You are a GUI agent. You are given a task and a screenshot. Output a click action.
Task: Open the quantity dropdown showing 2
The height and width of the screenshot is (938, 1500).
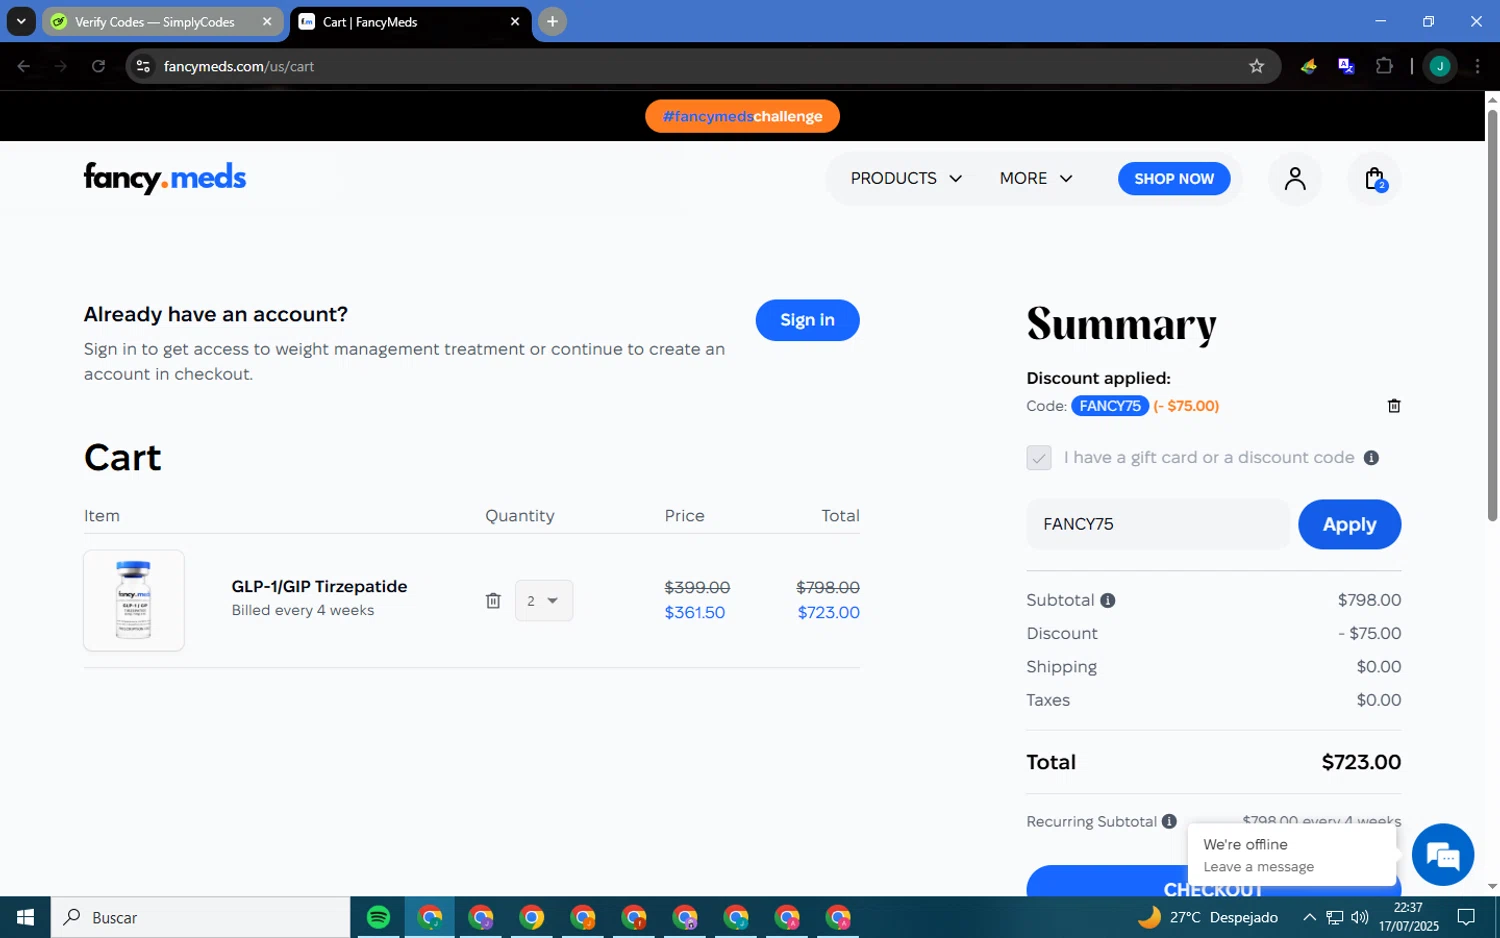point(544,600)
